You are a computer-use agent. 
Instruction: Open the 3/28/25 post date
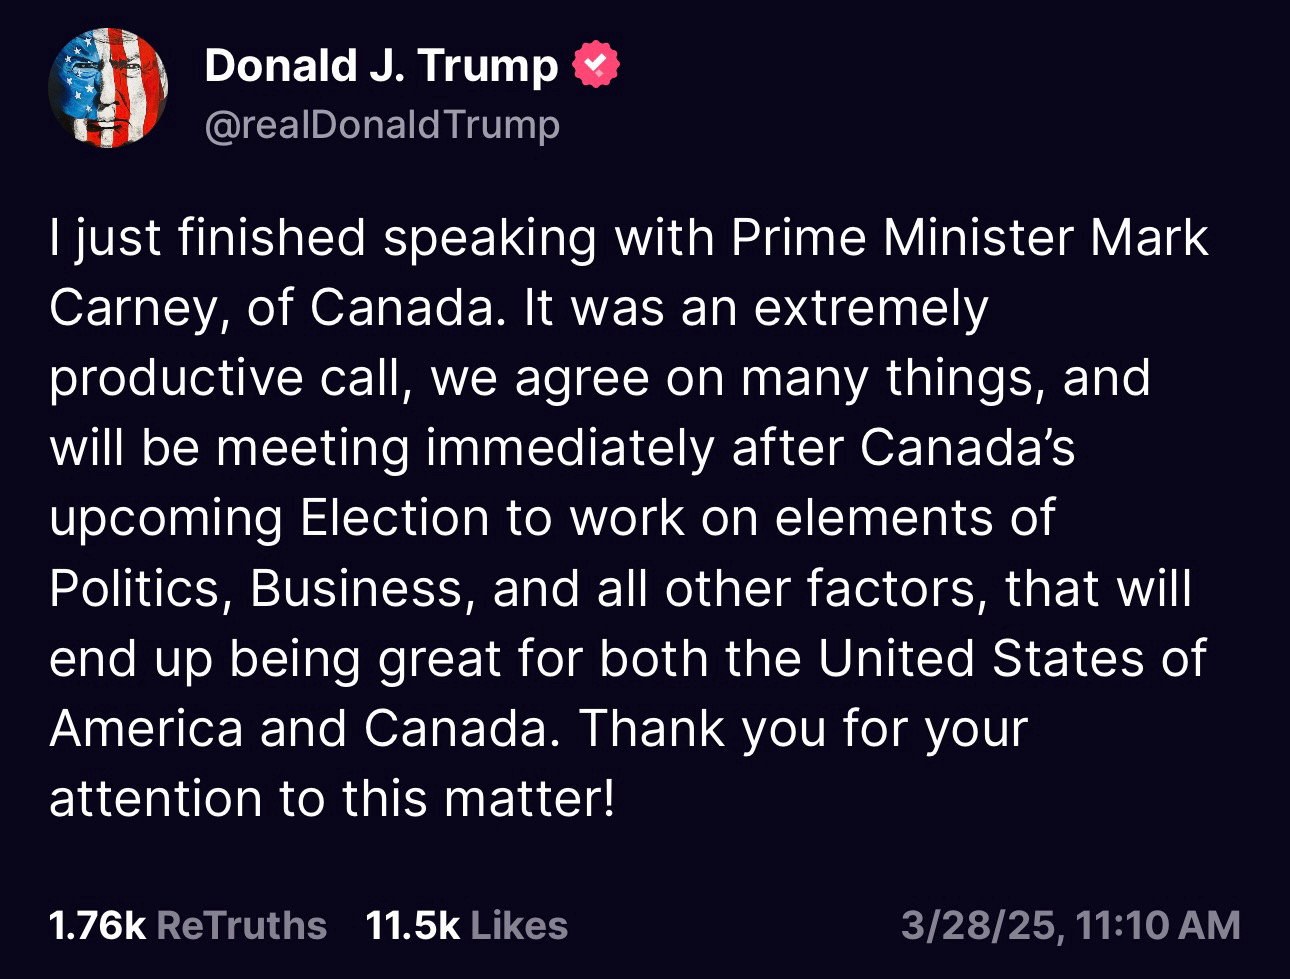pos(978,925)
